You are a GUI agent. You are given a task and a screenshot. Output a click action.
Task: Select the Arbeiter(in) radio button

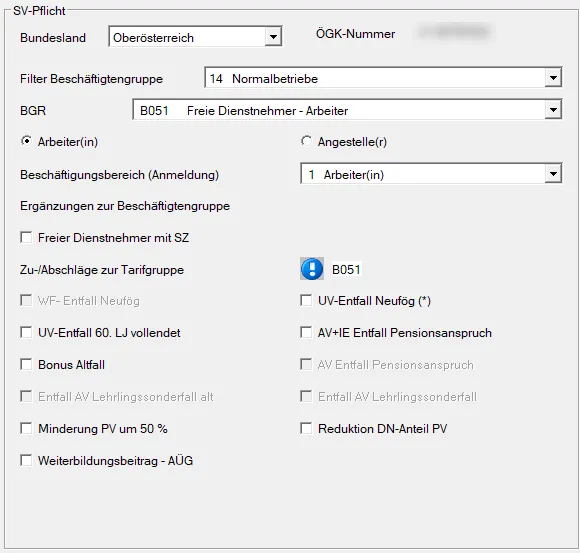26,141
